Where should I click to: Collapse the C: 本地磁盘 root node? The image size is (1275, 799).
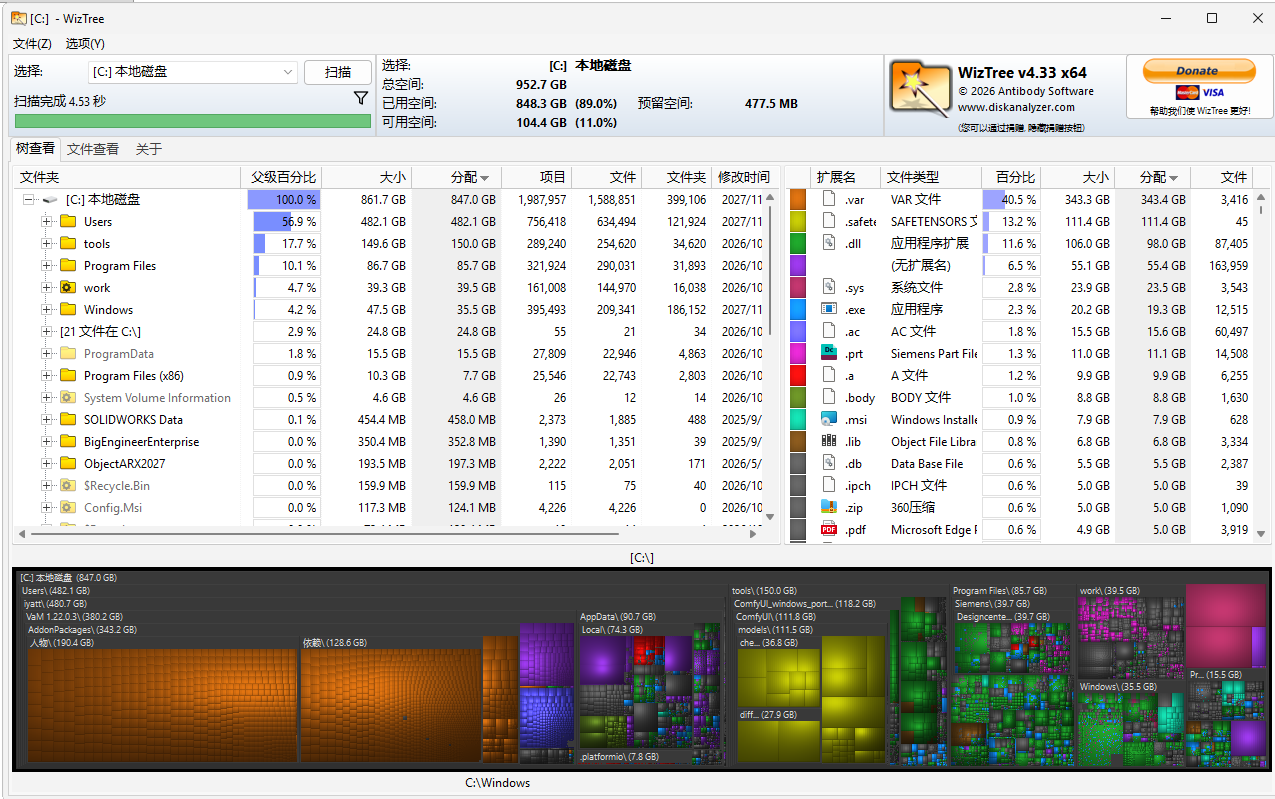[29, 199]
